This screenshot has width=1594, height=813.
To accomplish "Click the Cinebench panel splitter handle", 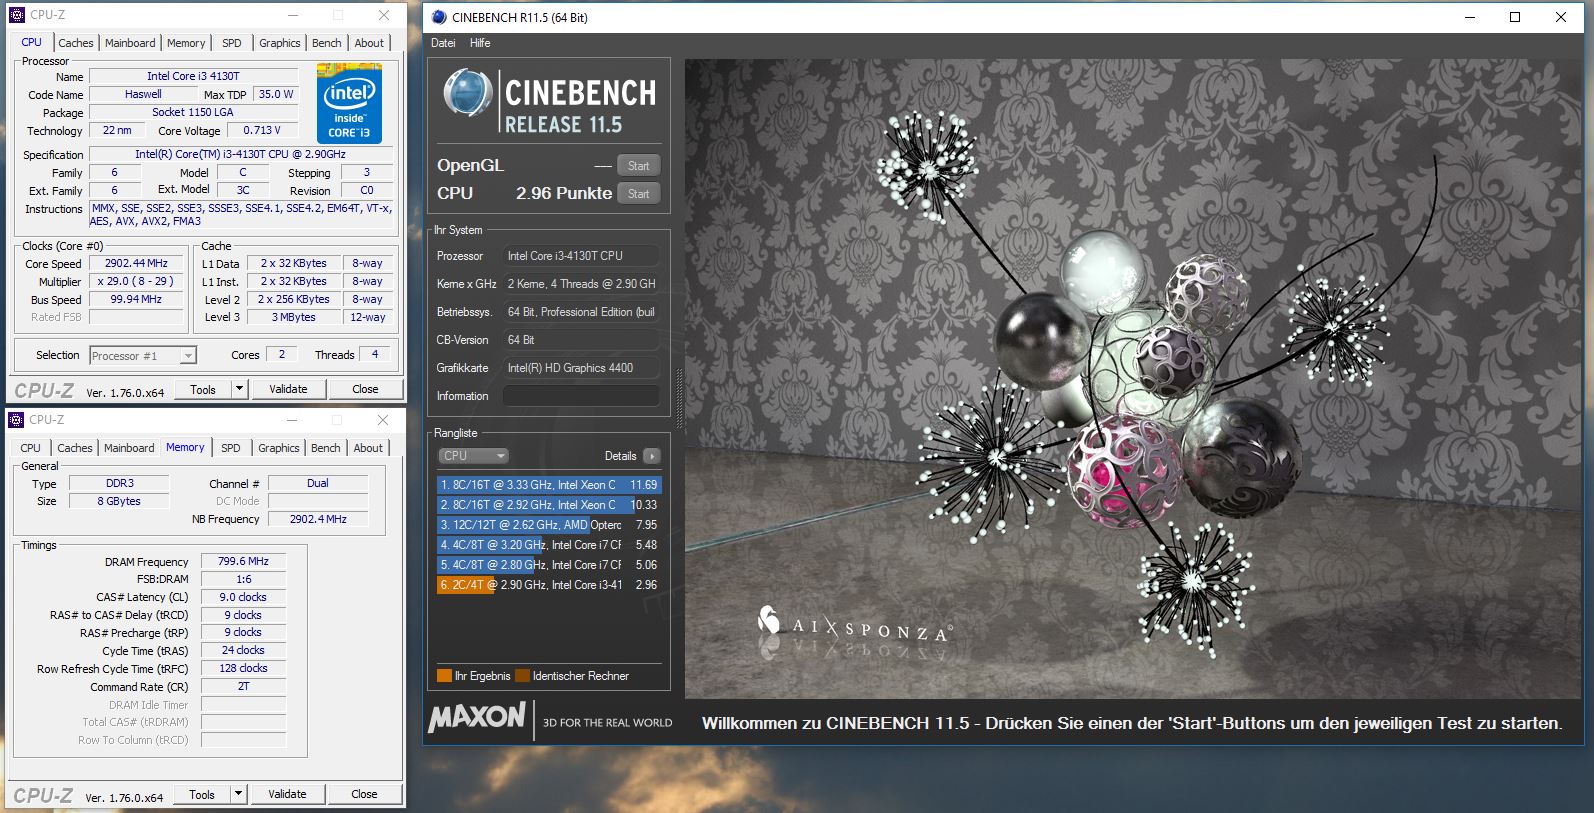I will (x=680, y=400).
